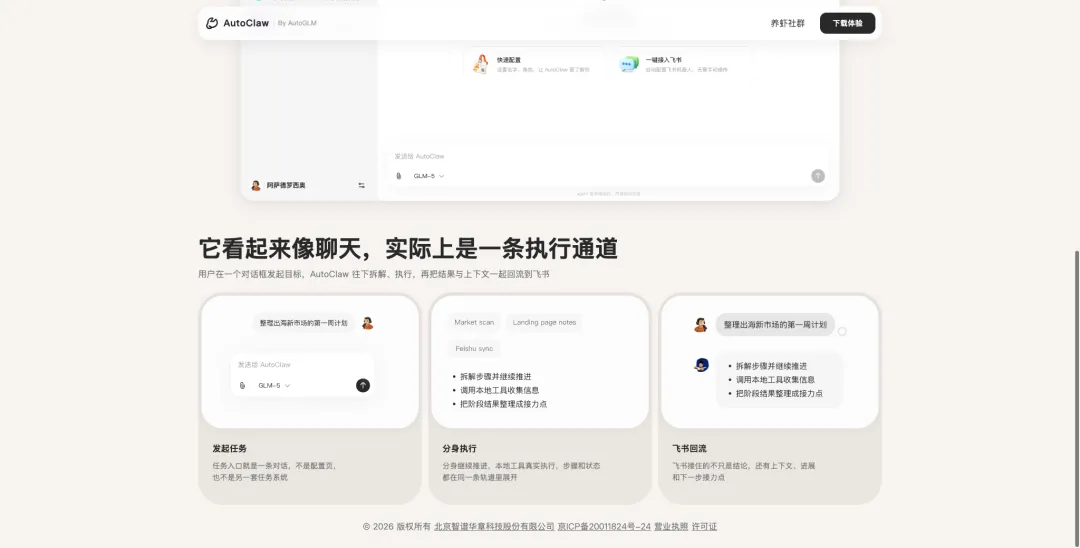The height and width of the screenshot is (548, 1080).
Task: Click 把阶段结果整理成接力点 in 飞书回流 card
Action: (x=779, y=394)
